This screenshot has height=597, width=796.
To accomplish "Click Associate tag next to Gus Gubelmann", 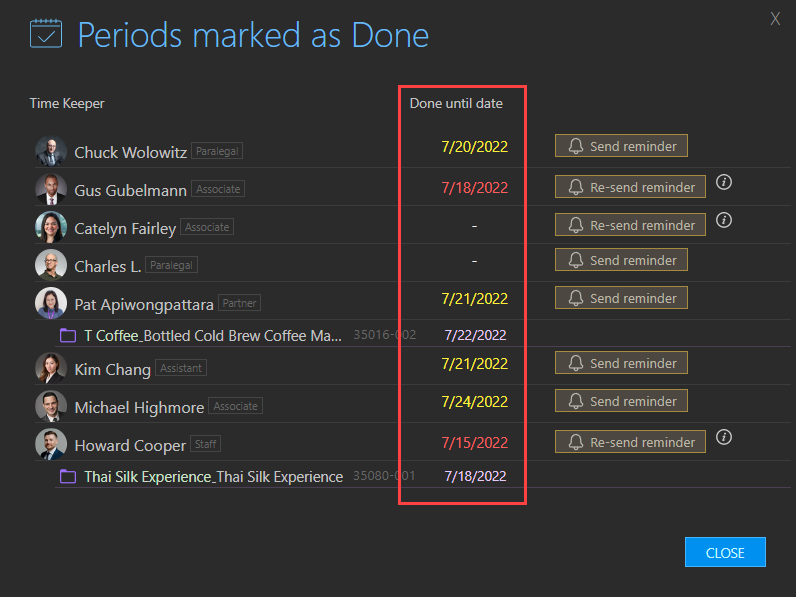I will [218, 189].
